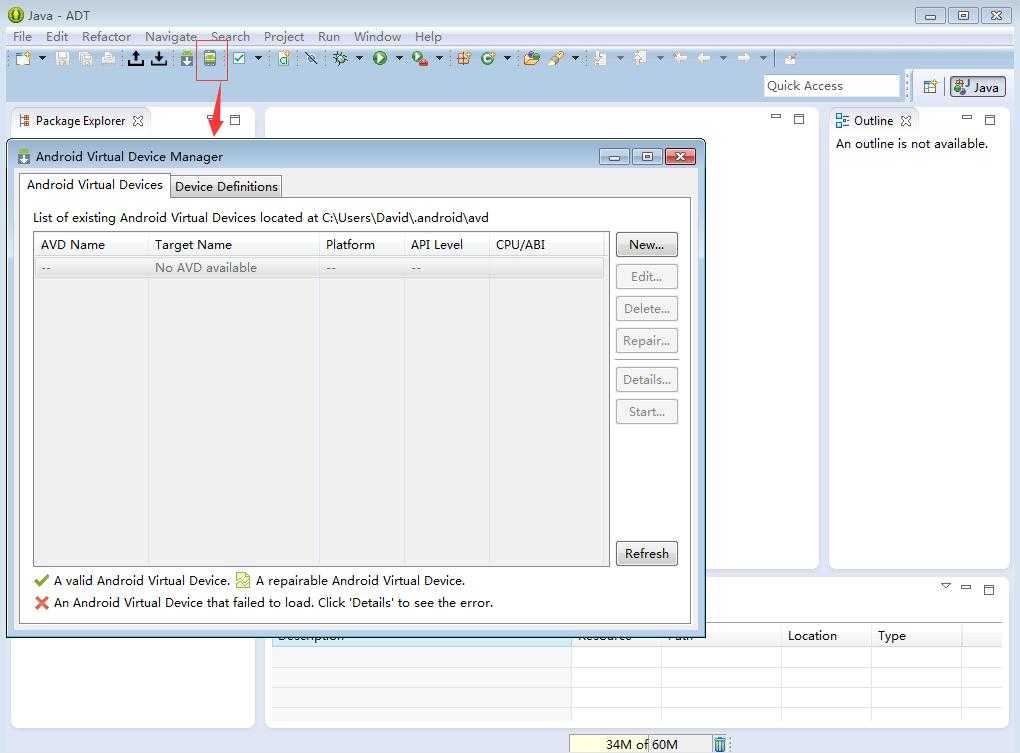Click the Back navigation arrow icon
The image size is (1020, 753).
pos(704,59)
